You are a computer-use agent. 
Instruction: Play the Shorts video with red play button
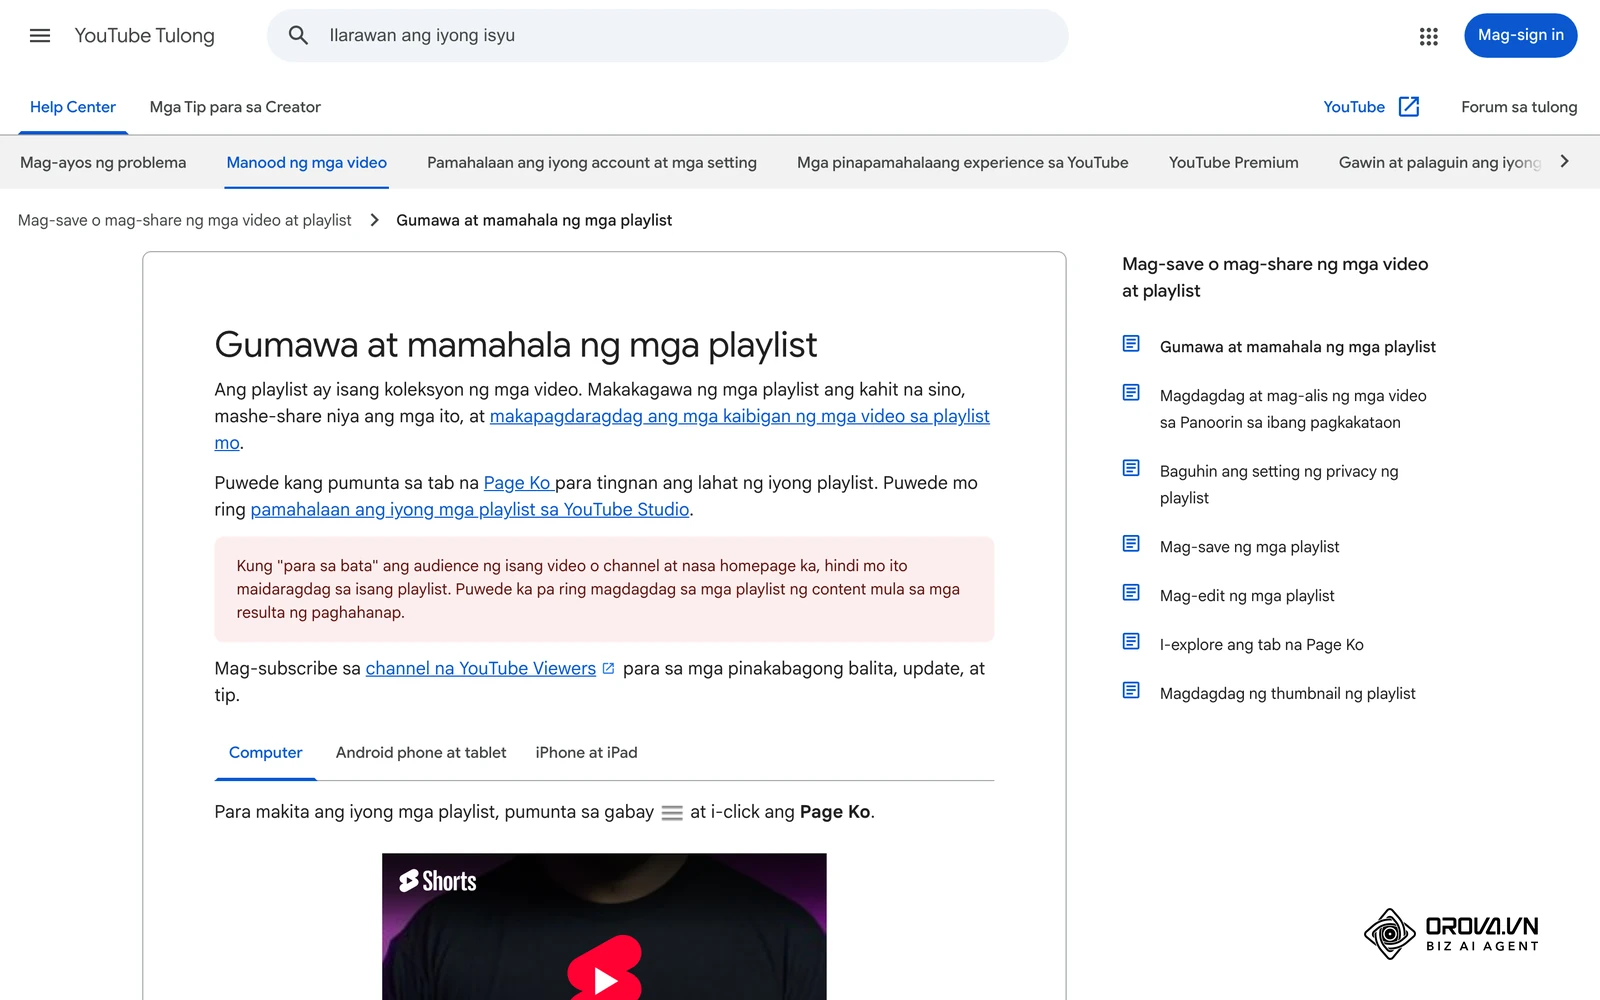(x=604, y=968)
